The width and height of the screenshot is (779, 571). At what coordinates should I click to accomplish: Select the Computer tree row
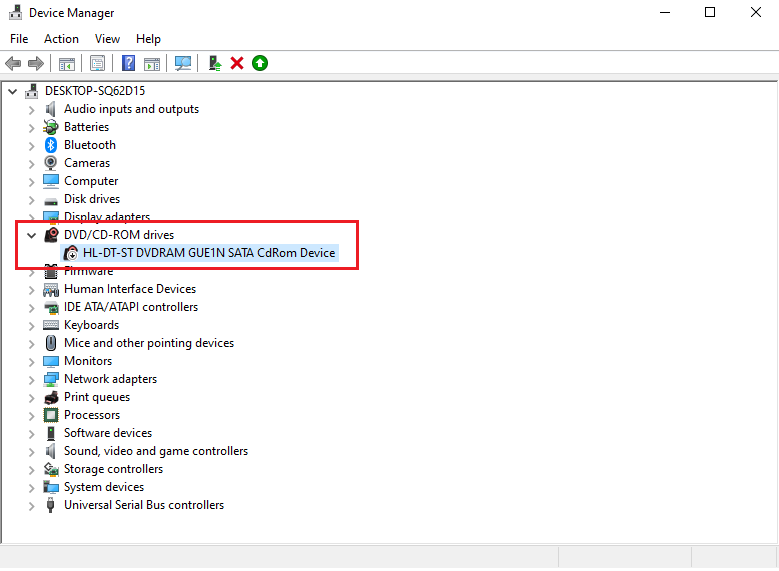pos(91,181)
